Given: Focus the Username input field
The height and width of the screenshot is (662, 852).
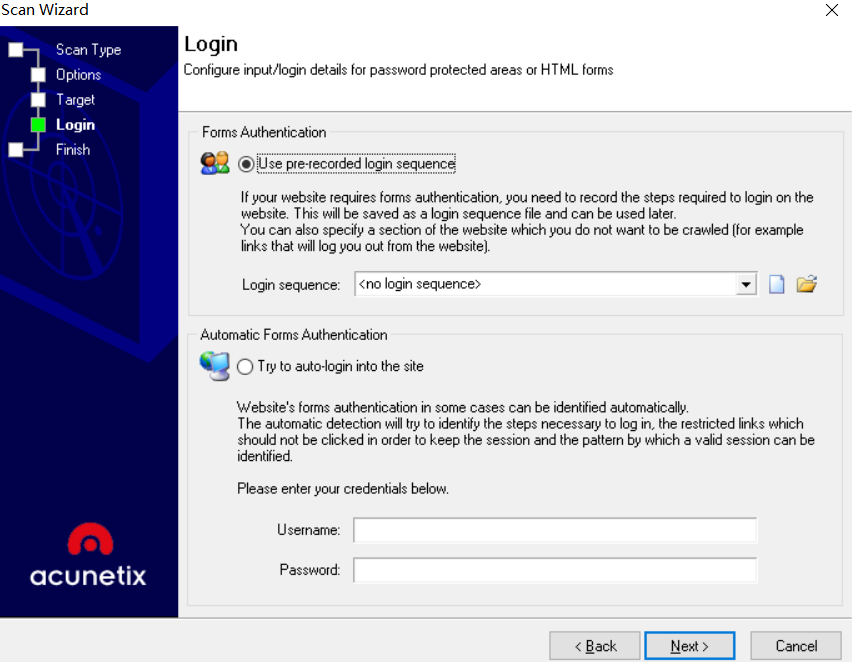Looking at the screenshot, I should [555, 530].
